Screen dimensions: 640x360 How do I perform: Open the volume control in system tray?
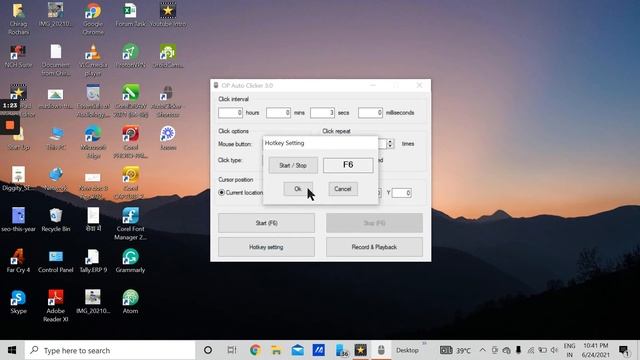click(554, 350)
